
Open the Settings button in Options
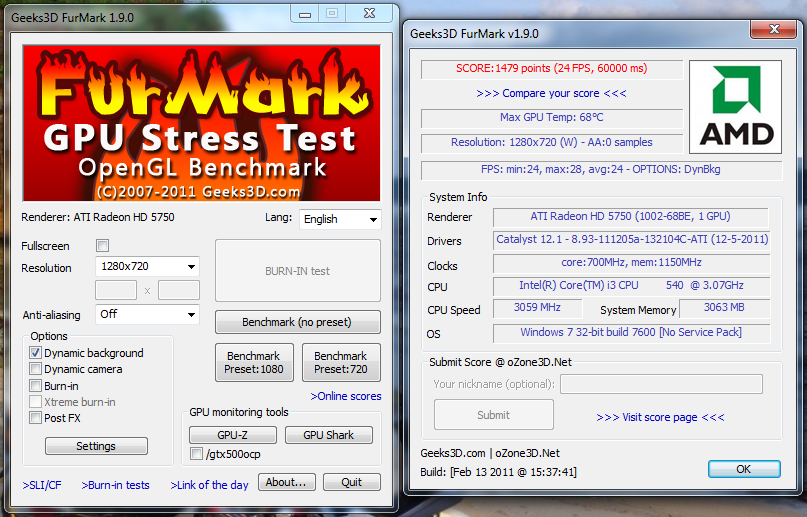point(96,446)
